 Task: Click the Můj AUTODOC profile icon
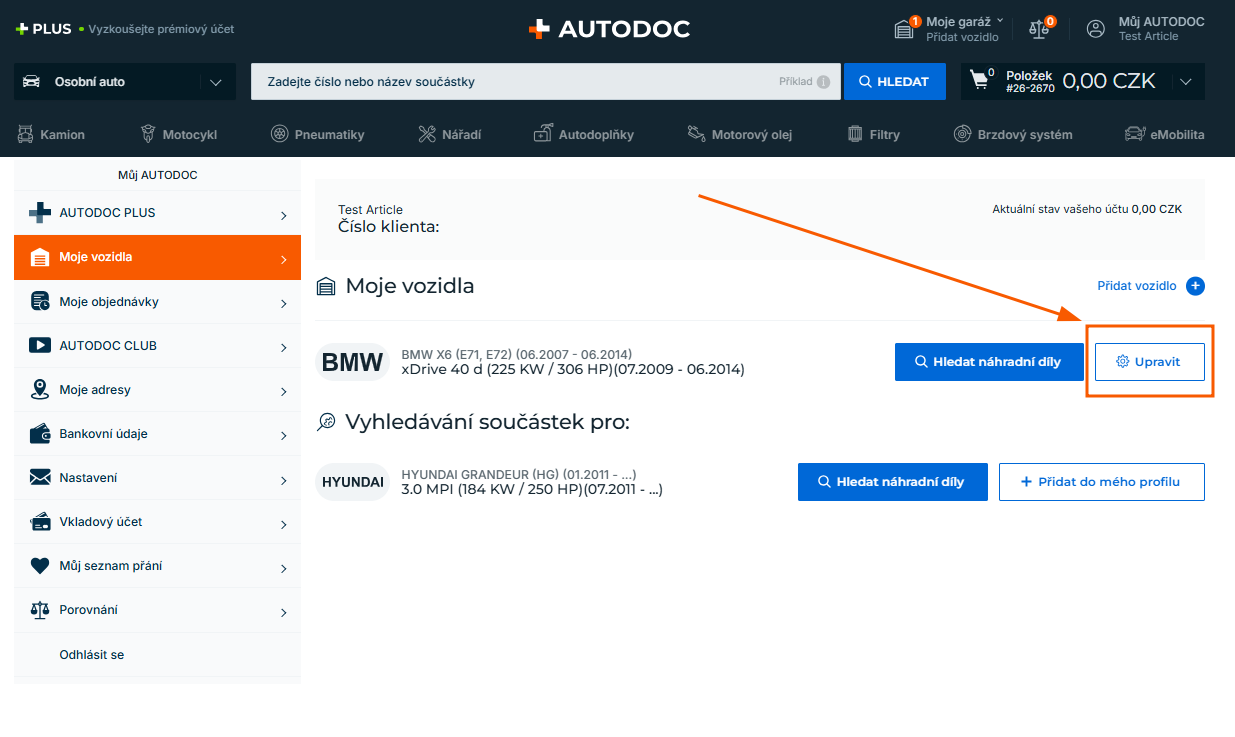pyautogui.click(x=1096, y=29)
